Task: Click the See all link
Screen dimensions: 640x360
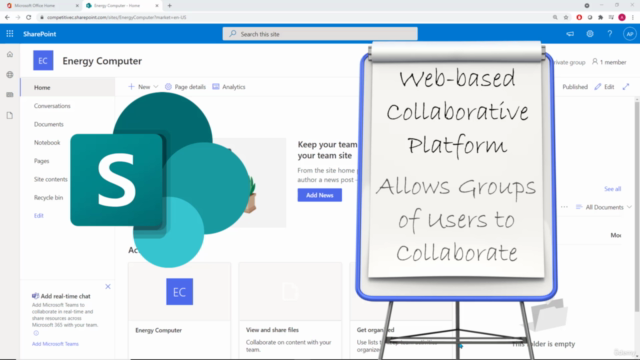Action: (613, 189)
